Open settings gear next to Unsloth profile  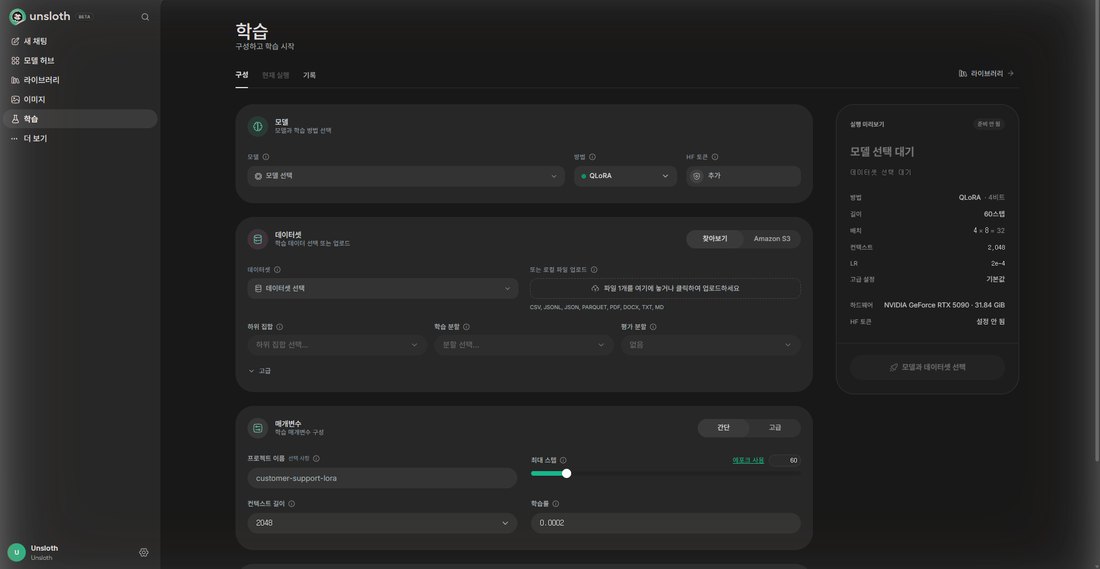tap(144, 552)
